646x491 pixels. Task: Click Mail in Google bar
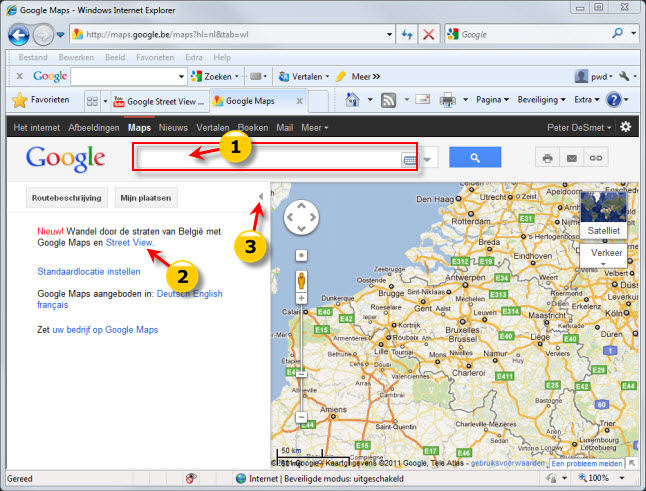tap(285, 128)
